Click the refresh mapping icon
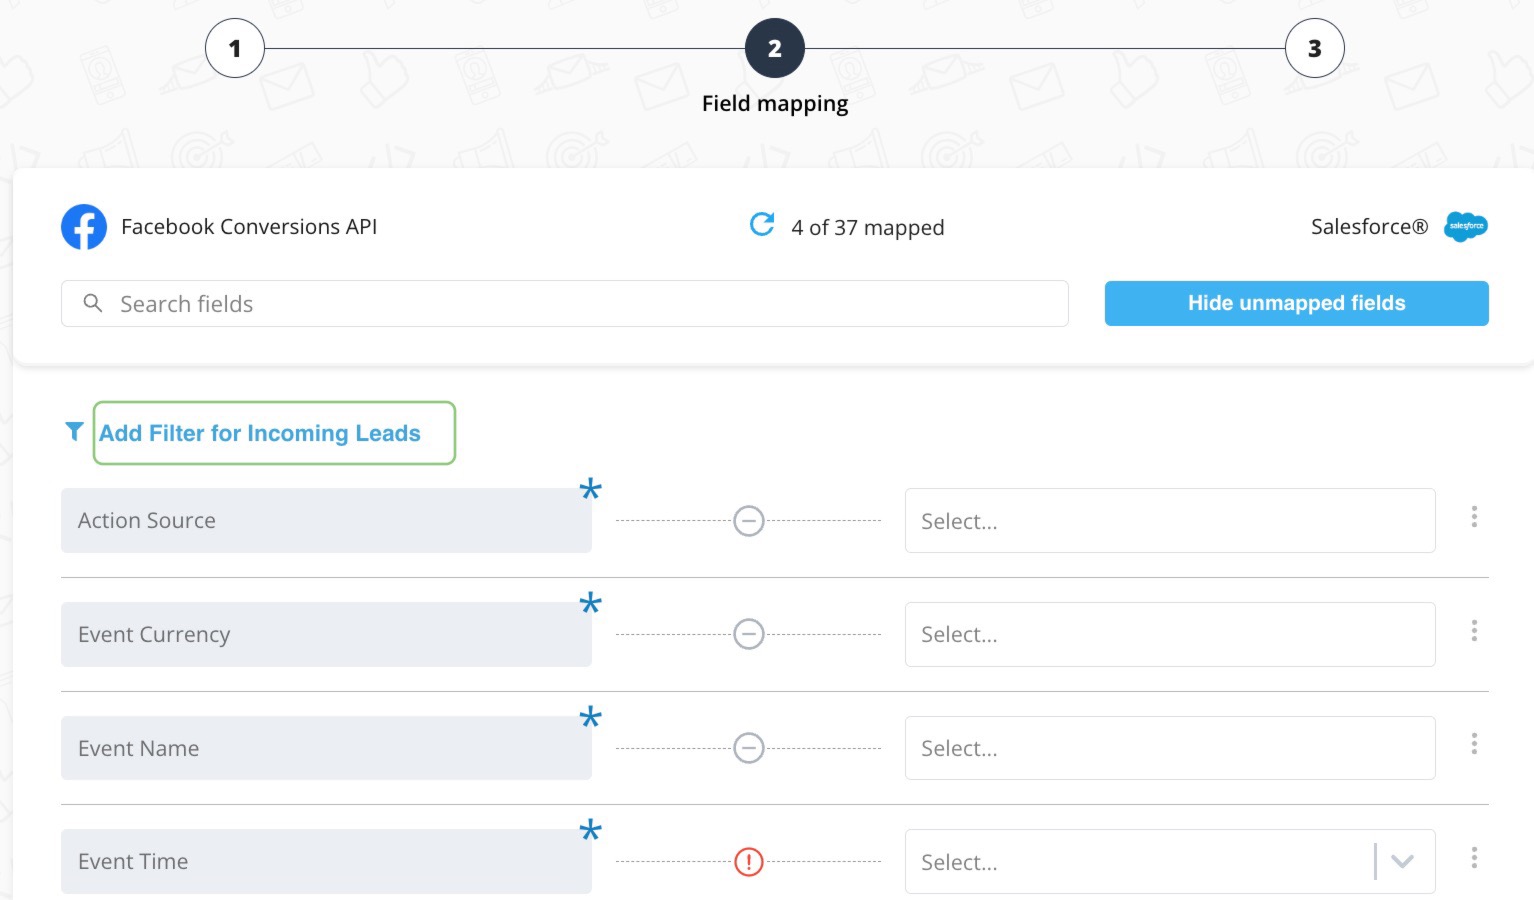Image resolution: width=1534 pixels, height=900 pixels. point(762,225)
